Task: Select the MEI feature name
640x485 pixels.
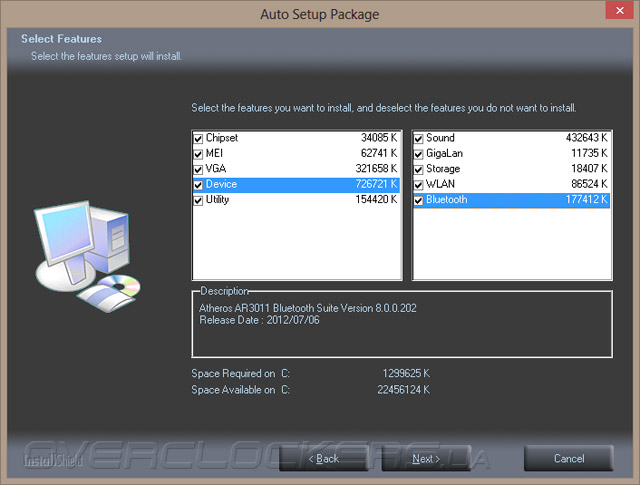Action: click(214, 153)
